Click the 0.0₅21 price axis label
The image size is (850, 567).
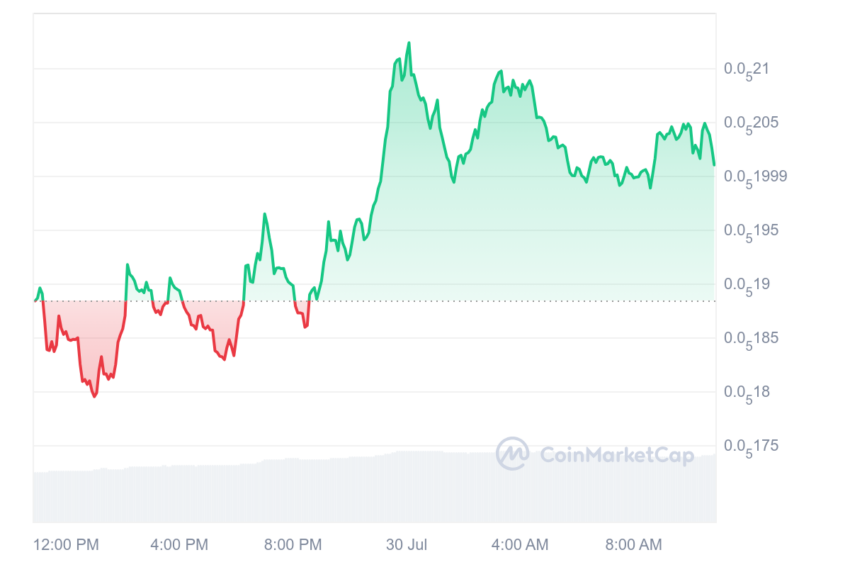tap(746, 70)
